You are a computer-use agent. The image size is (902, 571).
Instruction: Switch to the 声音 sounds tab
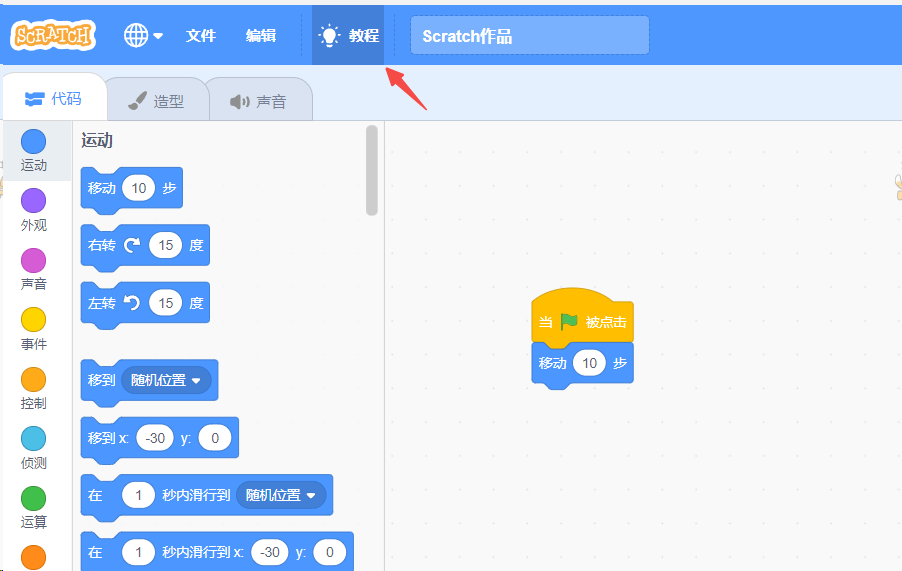259,101
